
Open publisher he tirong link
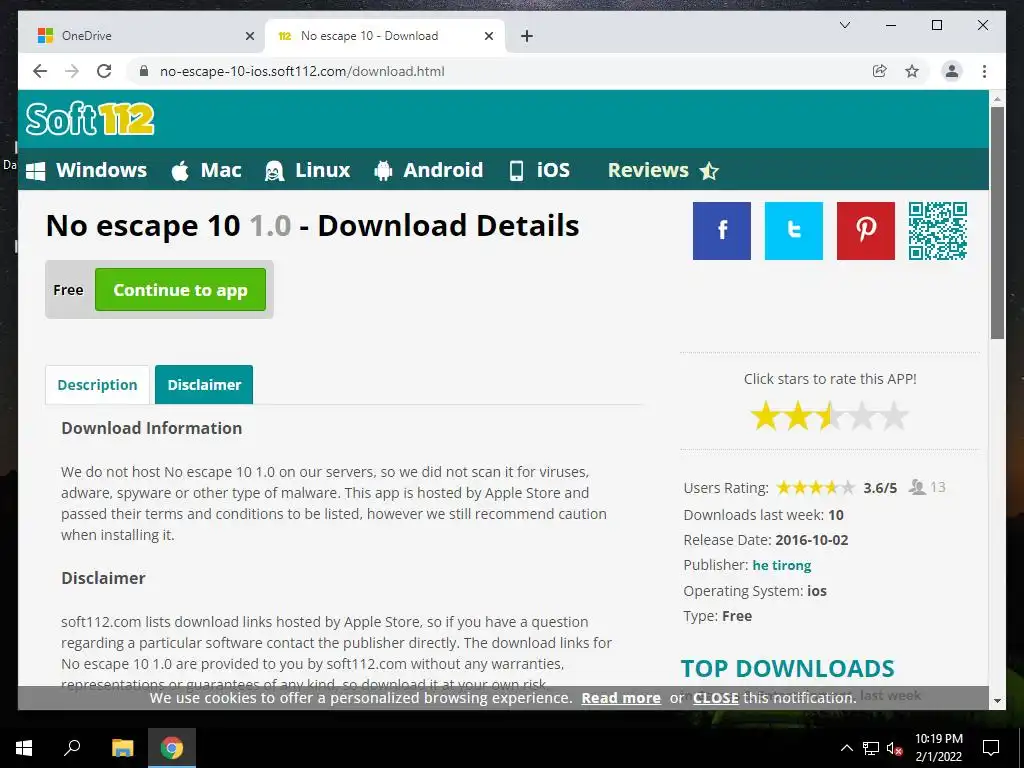pos(782,566)
